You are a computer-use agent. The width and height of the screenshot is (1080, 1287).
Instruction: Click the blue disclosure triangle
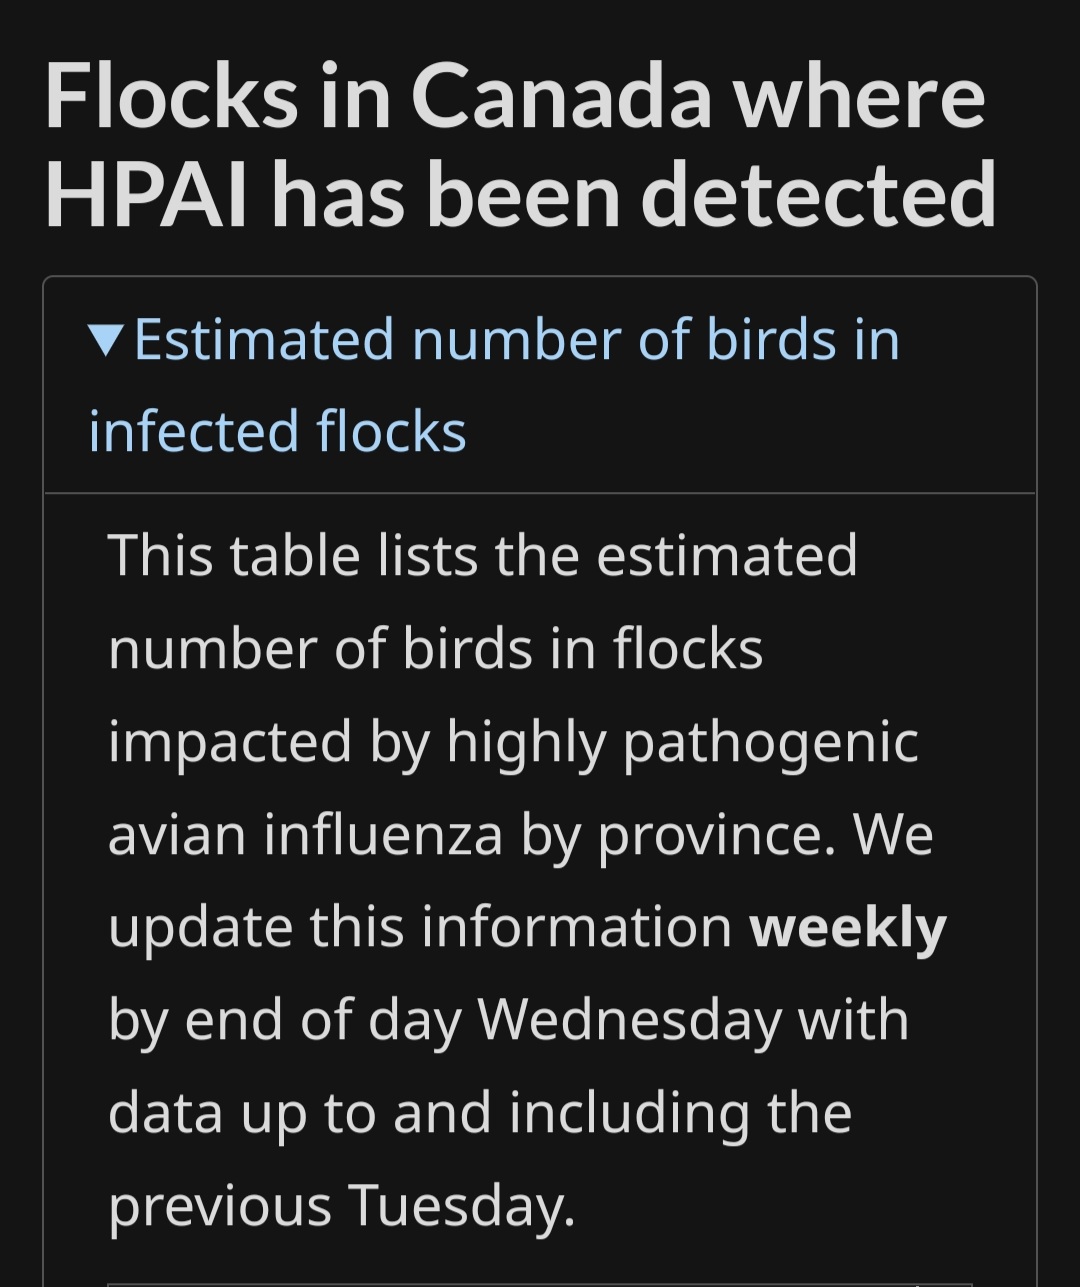(x=106, y=341)
